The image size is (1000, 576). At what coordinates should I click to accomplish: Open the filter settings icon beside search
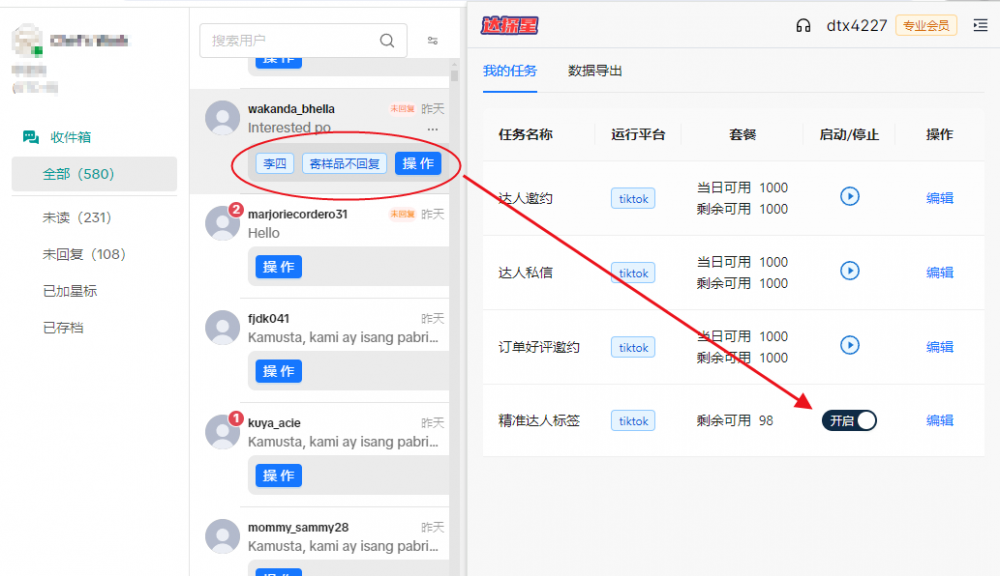pyautogui.click(x=433, y=41)
